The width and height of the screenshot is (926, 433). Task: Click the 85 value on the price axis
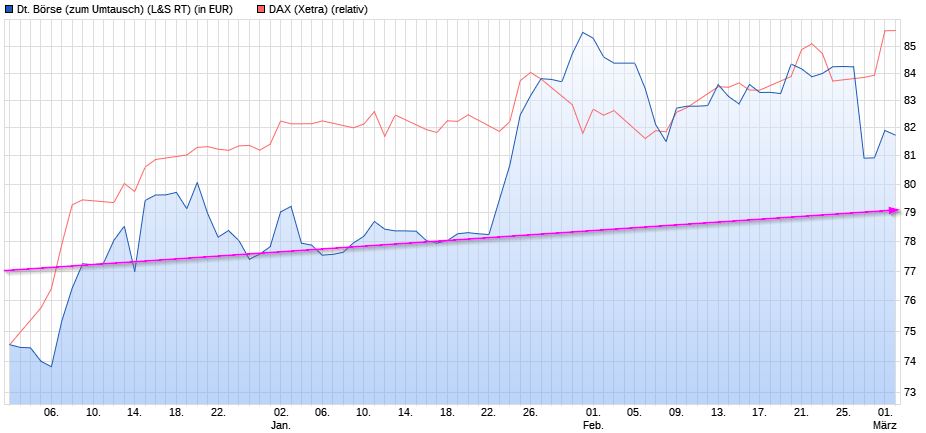910,46
